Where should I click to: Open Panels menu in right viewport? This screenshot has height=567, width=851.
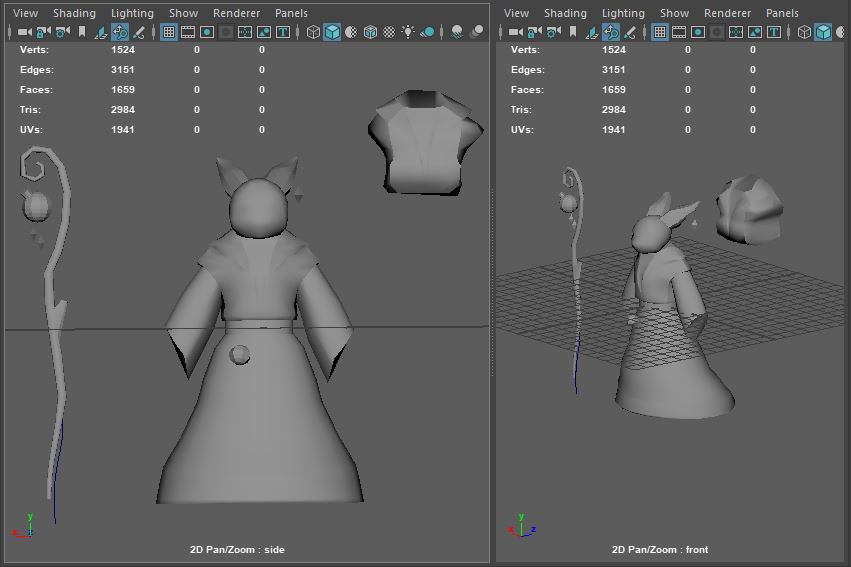pyautogui.click(x=782, y=13)
